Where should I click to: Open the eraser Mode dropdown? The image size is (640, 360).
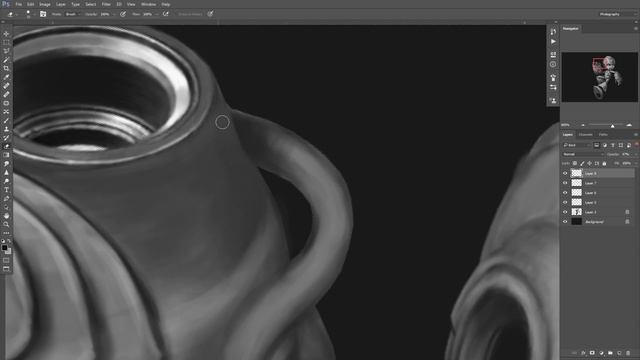click(x=73, y=14)
